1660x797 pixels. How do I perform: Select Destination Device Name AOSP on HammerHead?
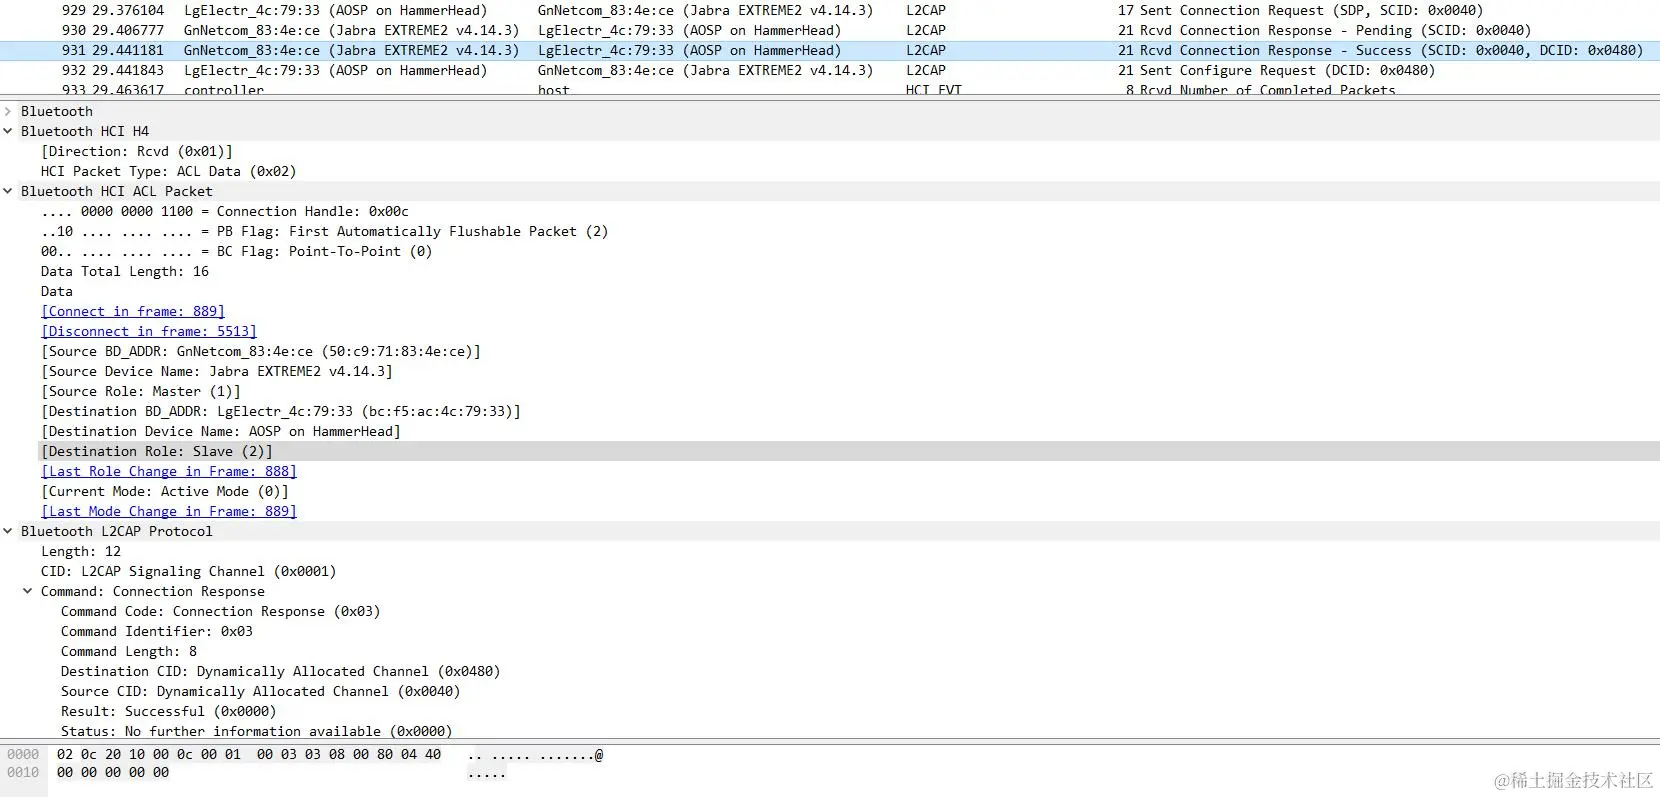[221, 431]
